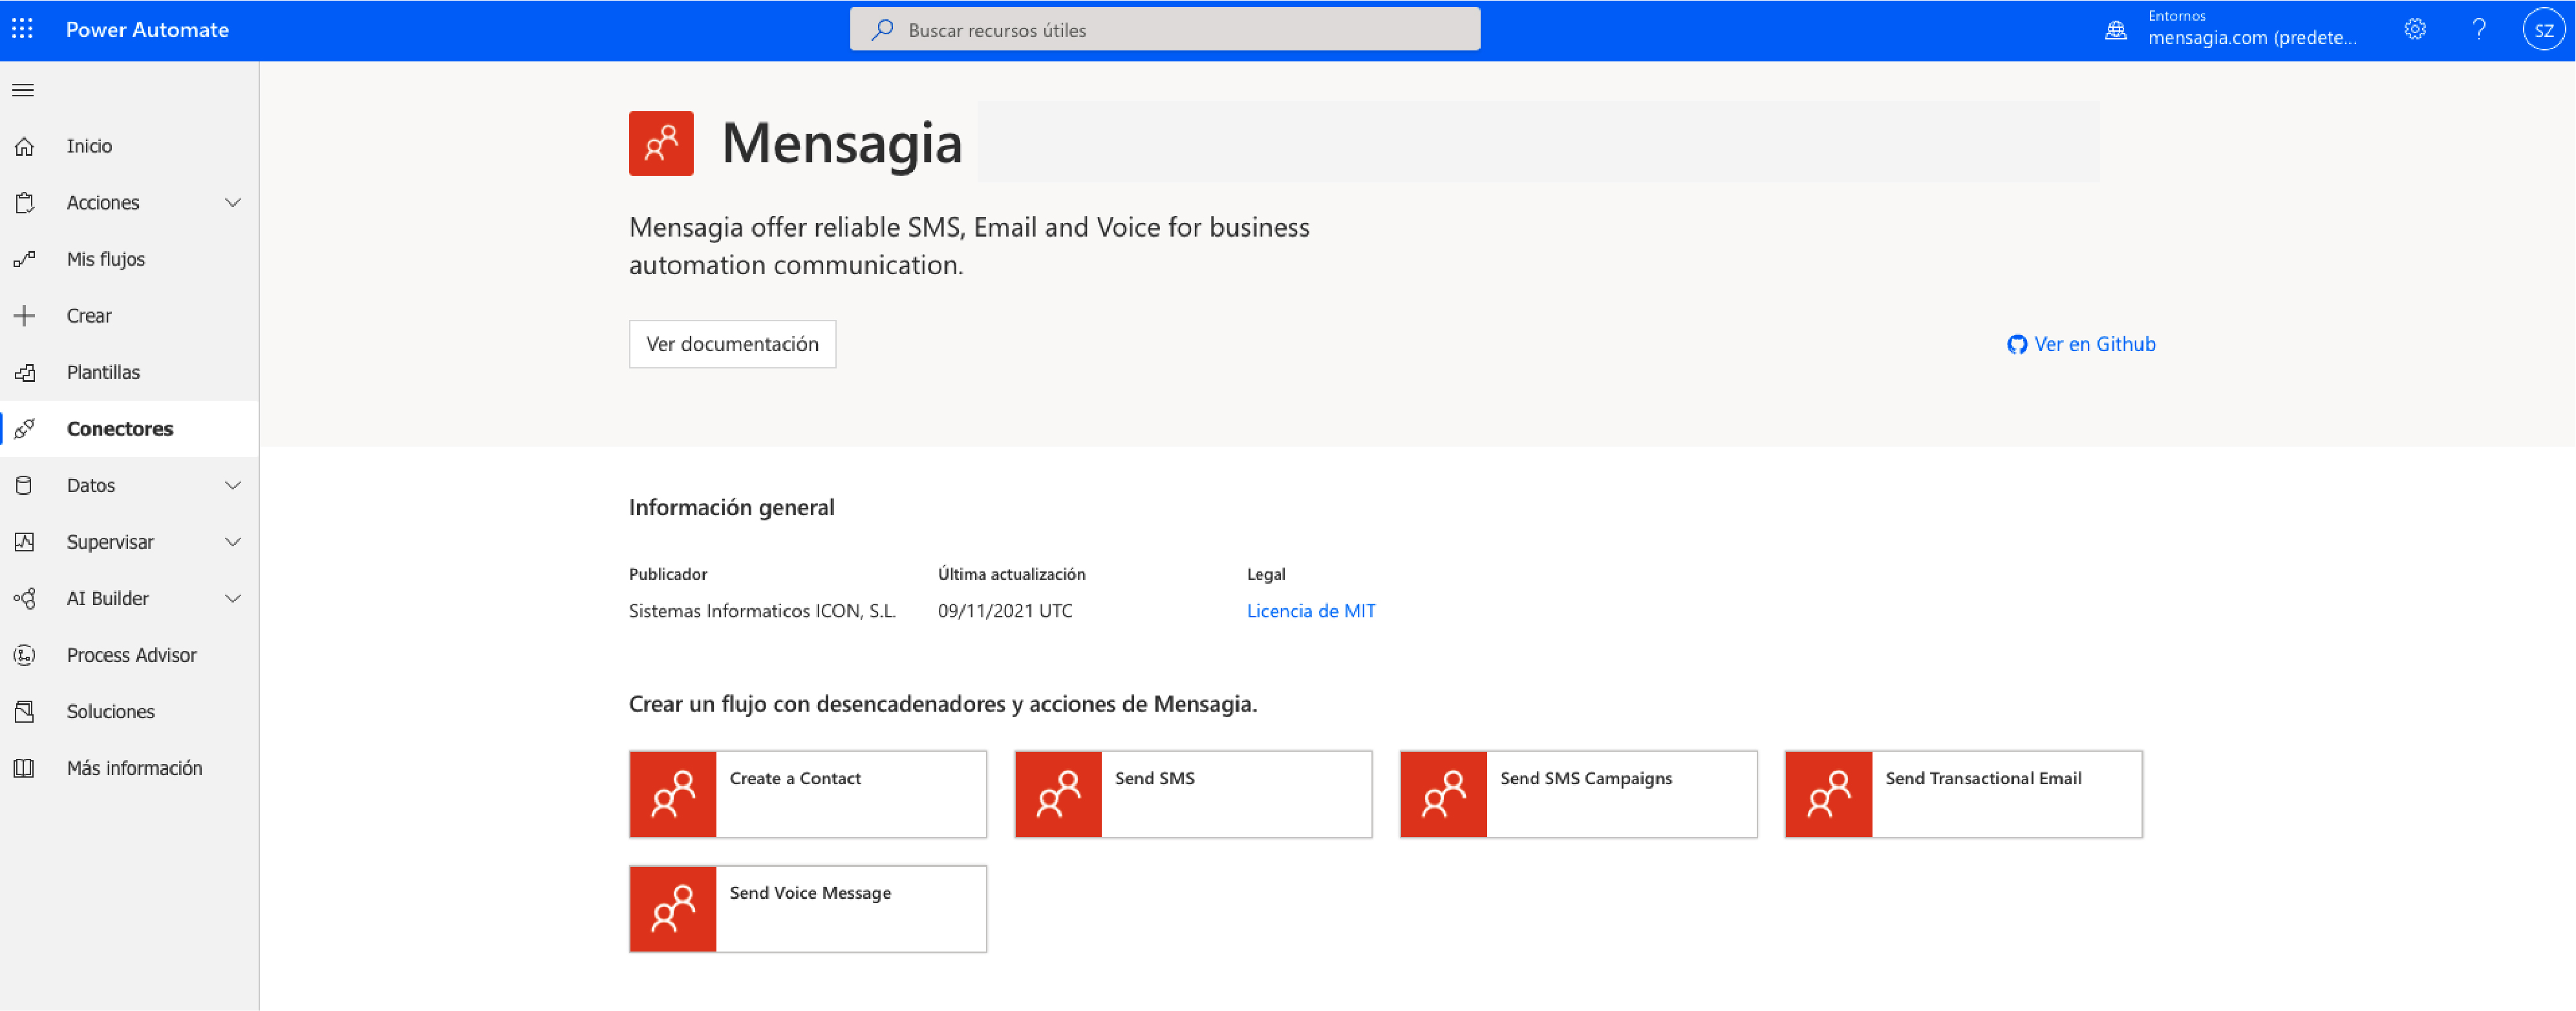Go to Mis flujos

coord(105,259)
